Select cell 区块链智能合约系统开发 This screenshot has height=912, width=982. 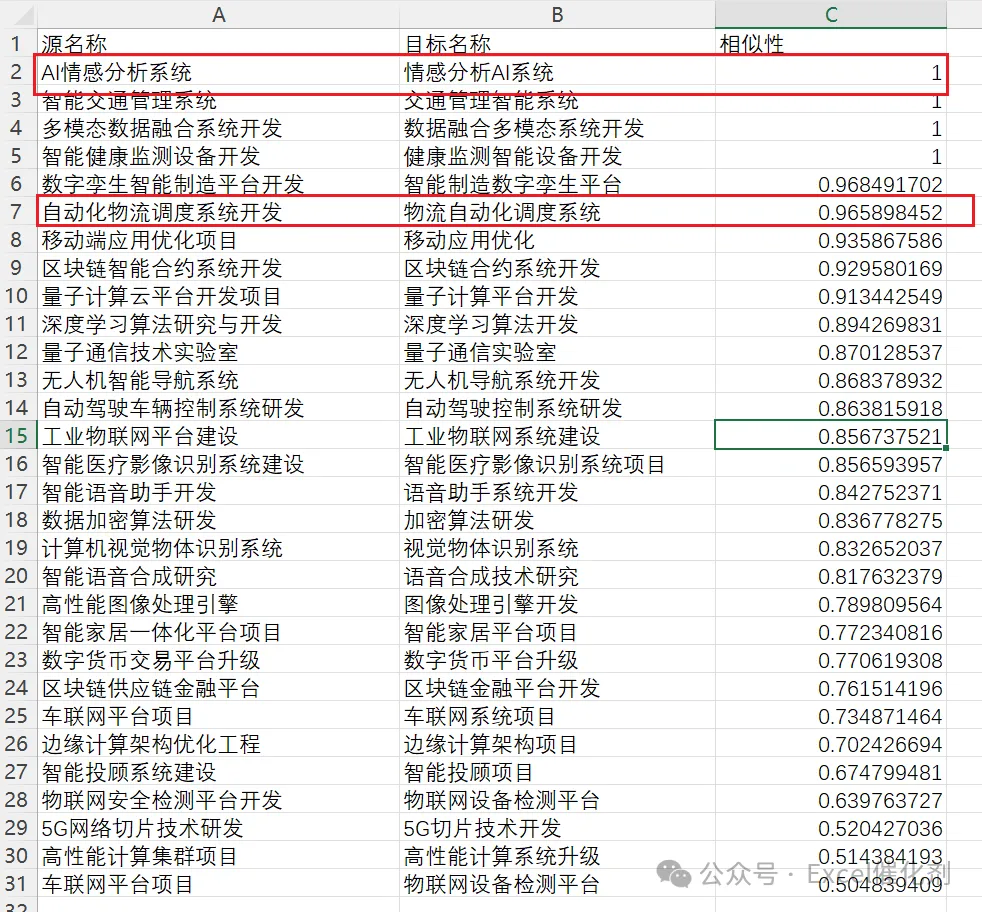point(219,268)
